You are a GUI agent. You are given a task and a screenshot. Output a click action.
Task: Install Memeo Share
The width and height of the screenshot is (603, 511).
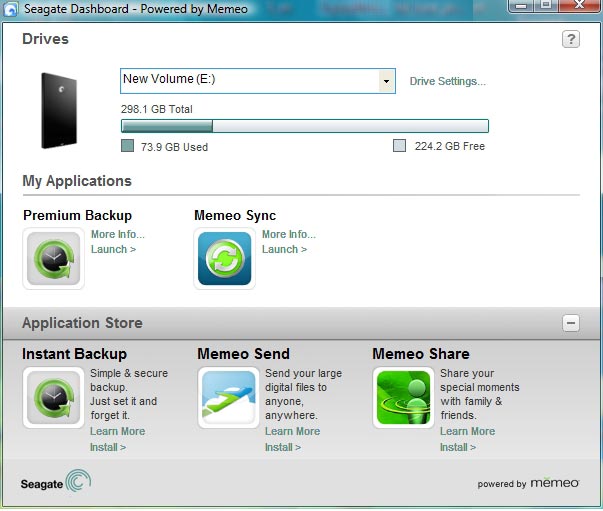458,447
